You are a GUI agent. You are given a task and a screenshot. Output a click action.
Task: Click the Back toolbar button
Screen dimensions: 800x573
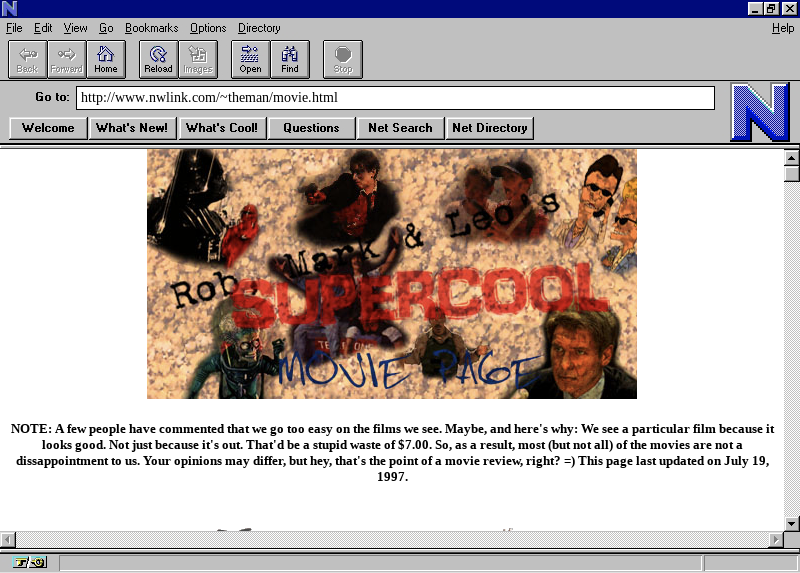click(x=27, y=59)
